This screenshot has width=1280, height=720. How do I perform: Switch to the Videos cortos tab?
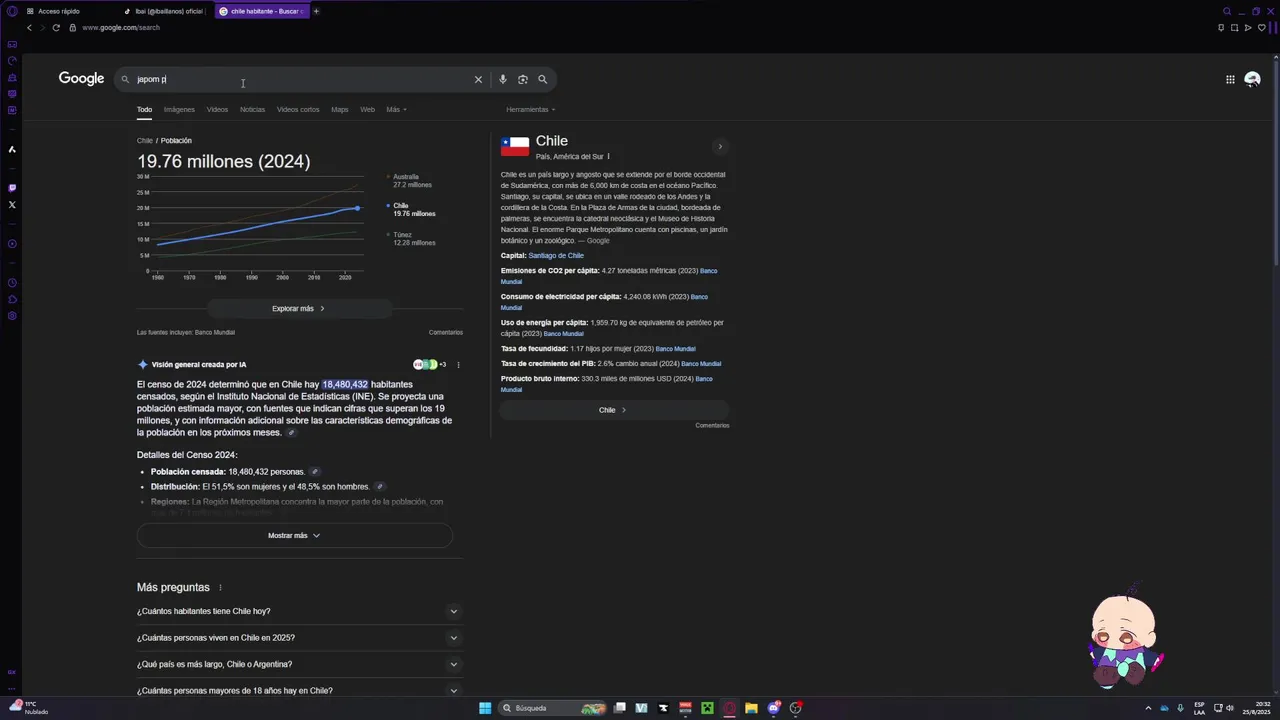(298, 110)
